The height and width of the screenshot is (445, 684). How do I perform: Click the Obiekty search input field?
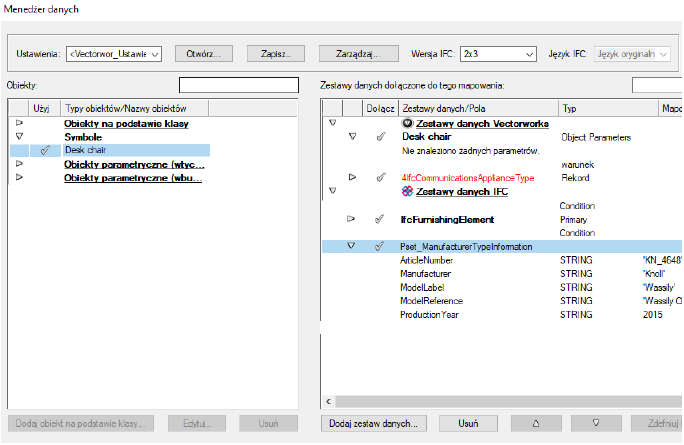(238, 85)
